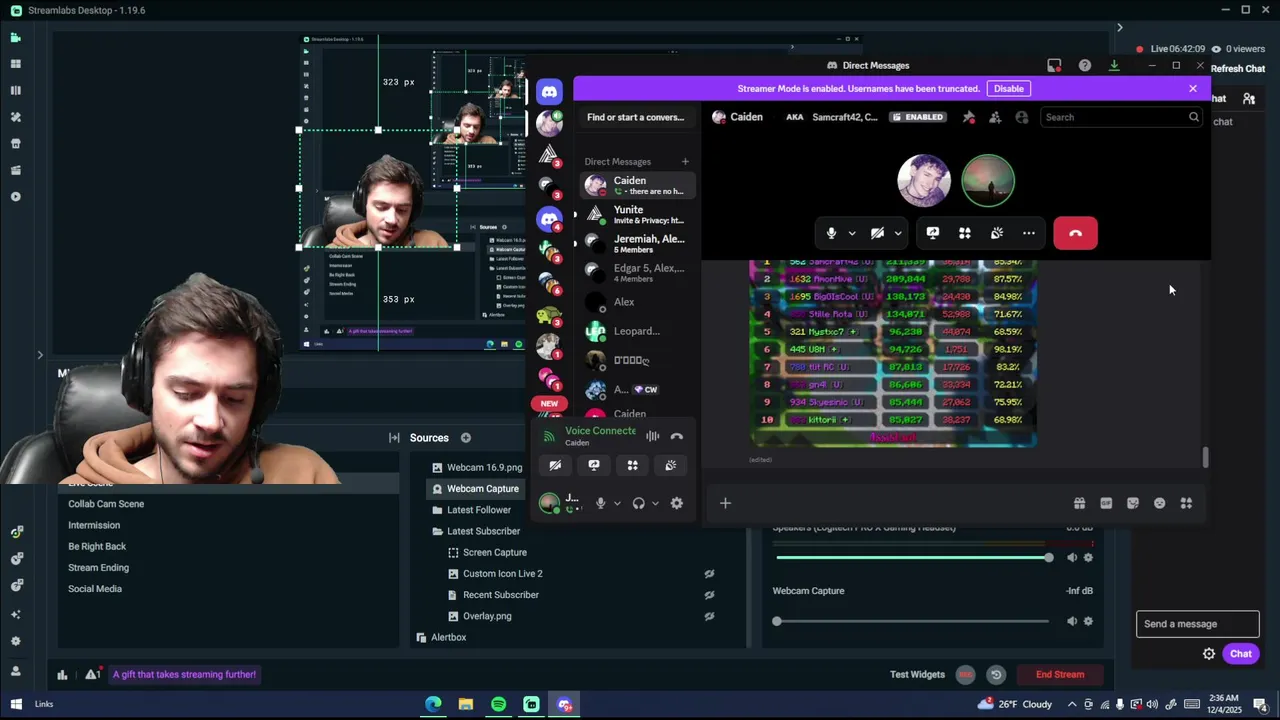Toggle mic mute in Discord user panel

pyautogui.click(x=600, y=503)
